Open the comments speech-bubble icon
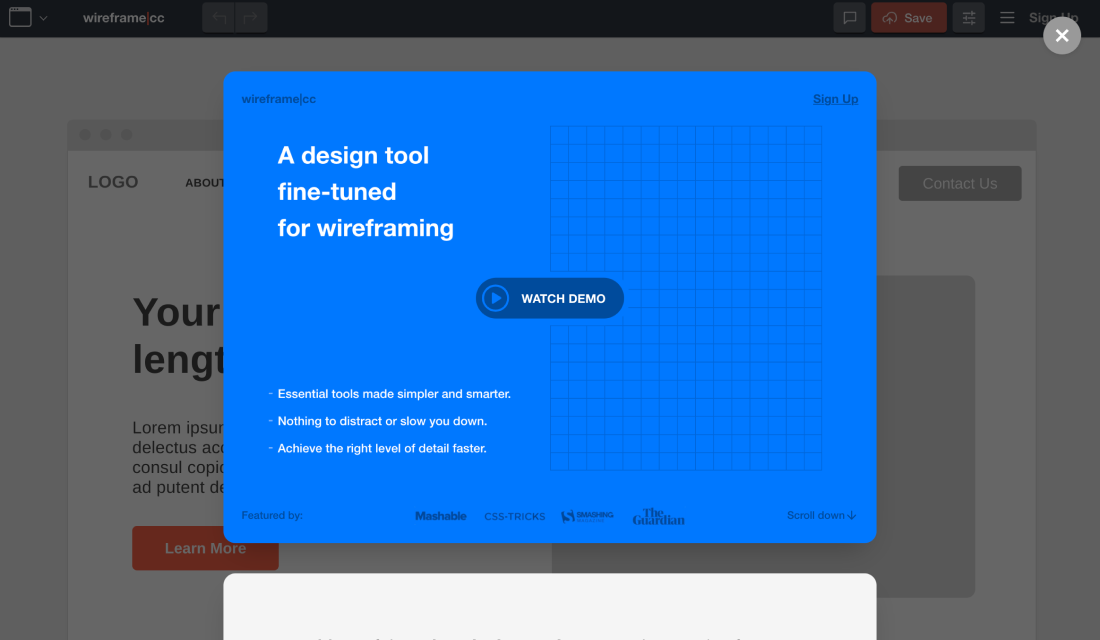 pyautogui.click(x=849, y=18)
